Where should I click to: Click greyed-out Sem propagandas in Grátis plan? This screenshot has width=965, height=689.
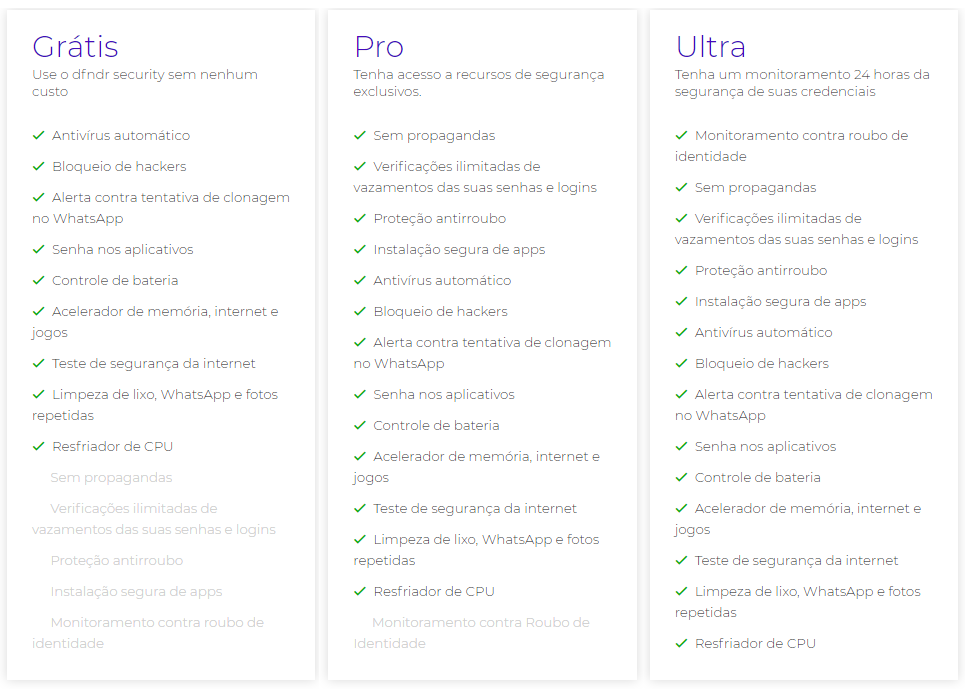click(111, 477)
